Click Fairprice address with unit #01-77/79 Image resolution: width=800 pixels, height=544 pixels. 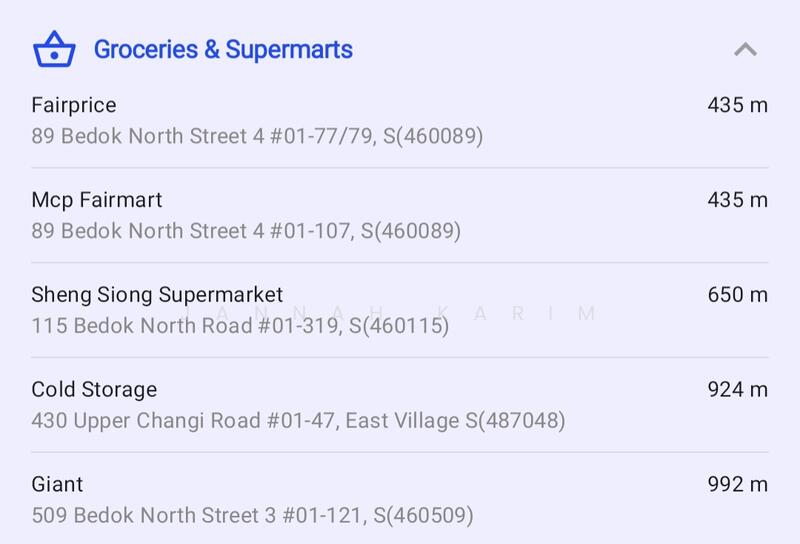point(257,135)
